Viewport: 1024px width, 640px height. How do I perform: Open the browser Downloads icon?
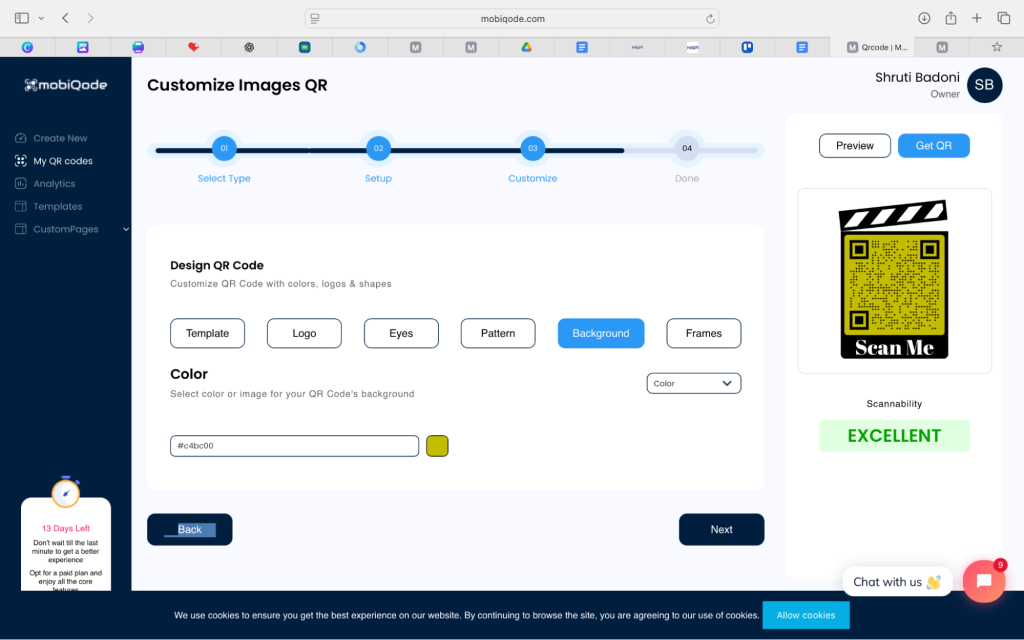click(x=923, y=17)
